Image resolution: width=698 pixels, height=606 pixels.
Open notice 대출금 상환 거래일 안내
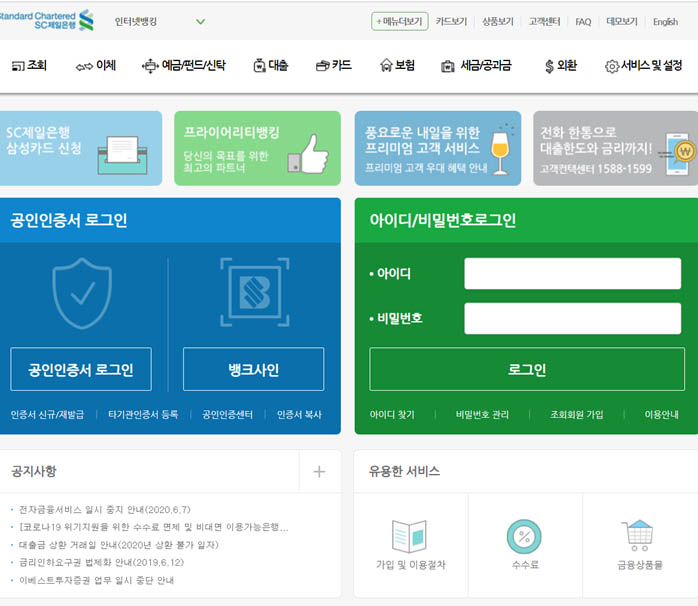pyautogui.click(x=119, y=545)
